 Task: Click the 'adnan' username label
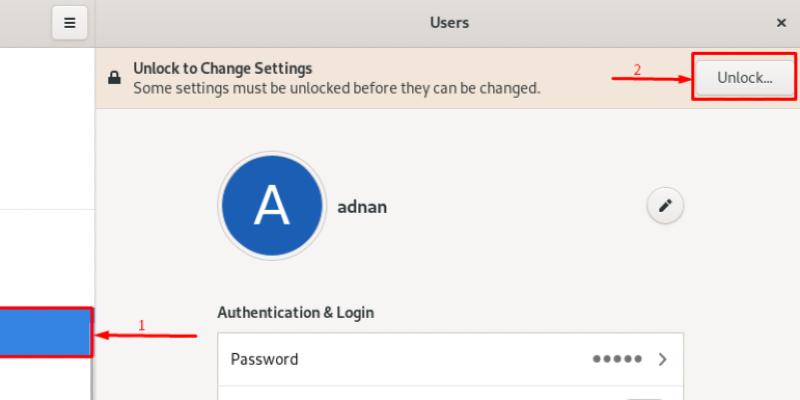pyautogui.click(x=361, y=207)
